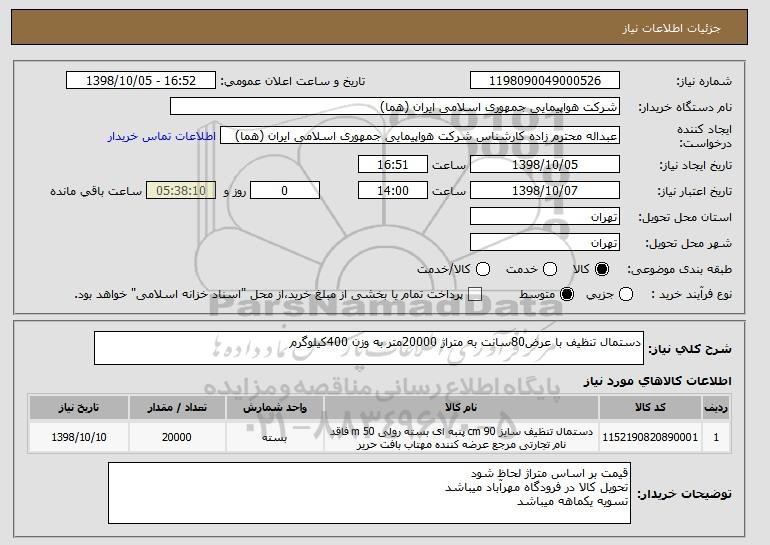
Task: Click the general need description text box
Action: click(x=369, y=348)
